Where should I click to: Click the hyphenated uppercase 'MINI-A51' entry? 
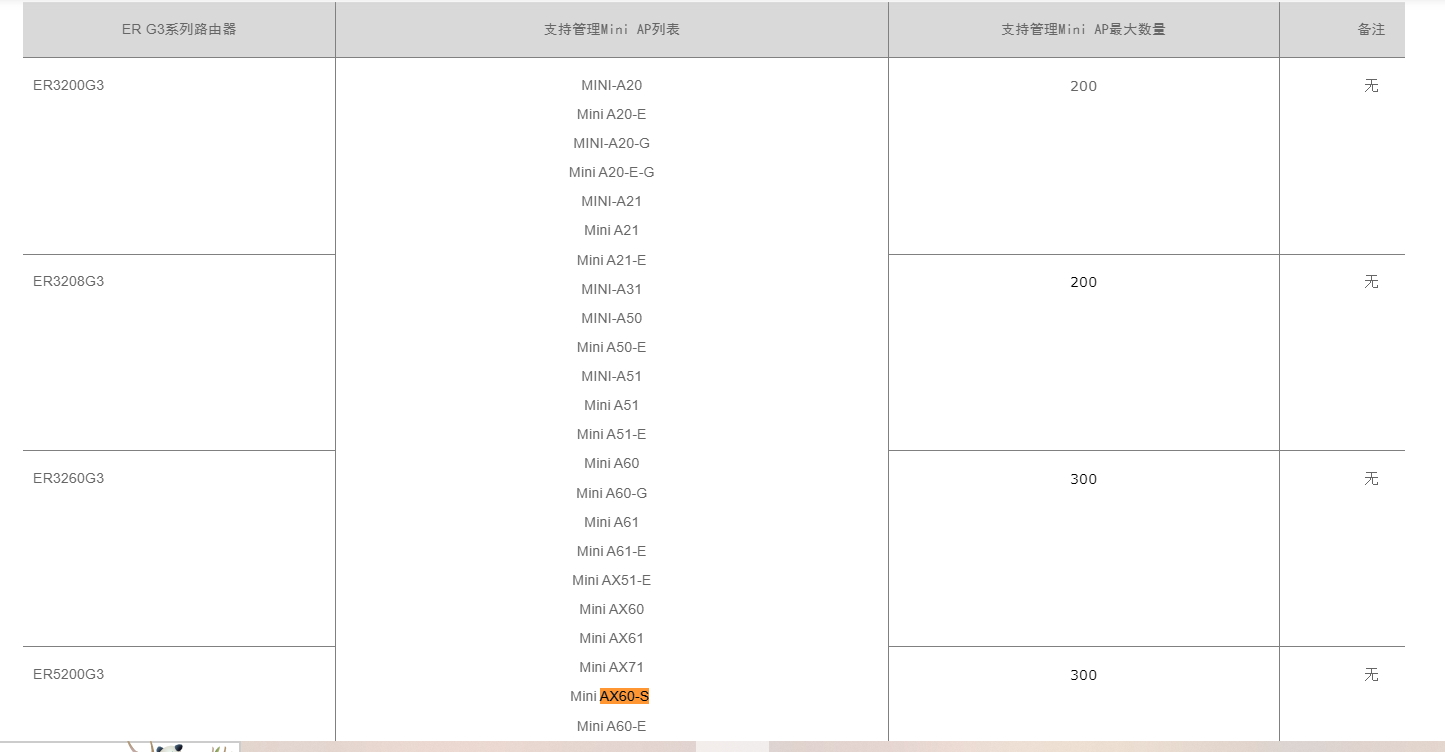coord(612,376)
